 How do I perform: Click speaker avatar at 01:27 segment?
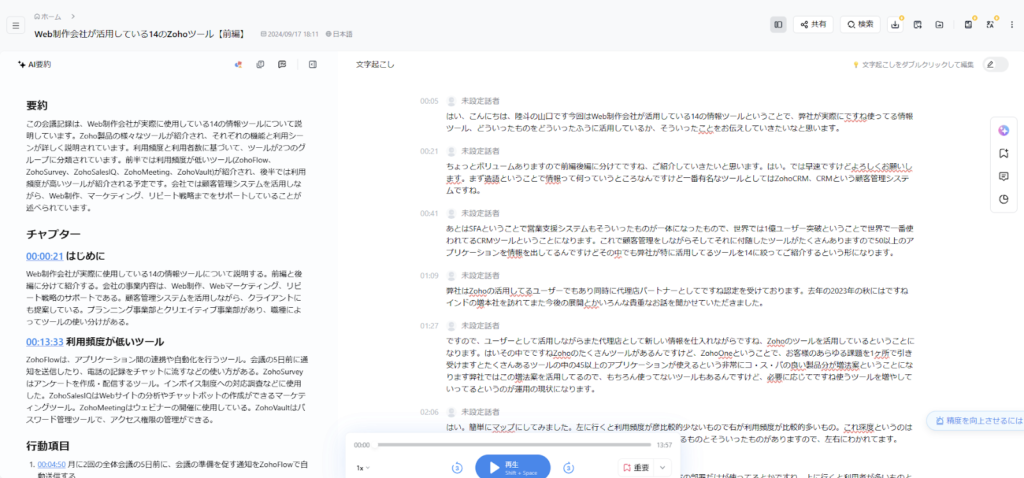pyautogui.click(x=451, y=325)
